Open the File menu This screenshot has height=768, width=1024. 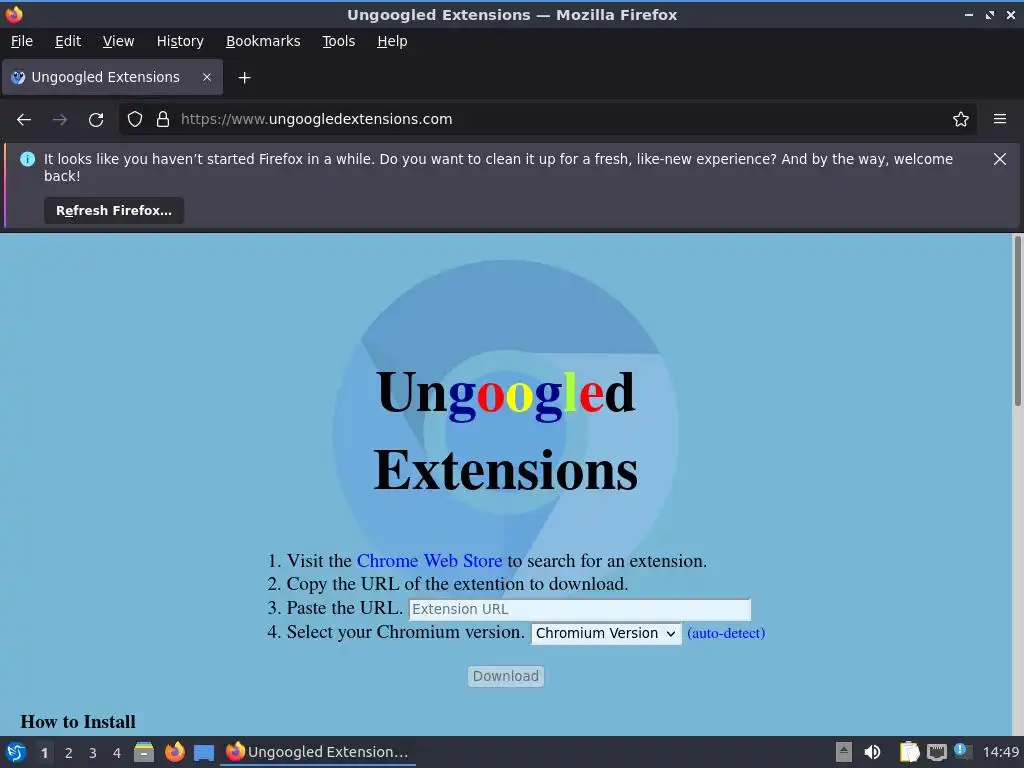(x=22, y=41)
